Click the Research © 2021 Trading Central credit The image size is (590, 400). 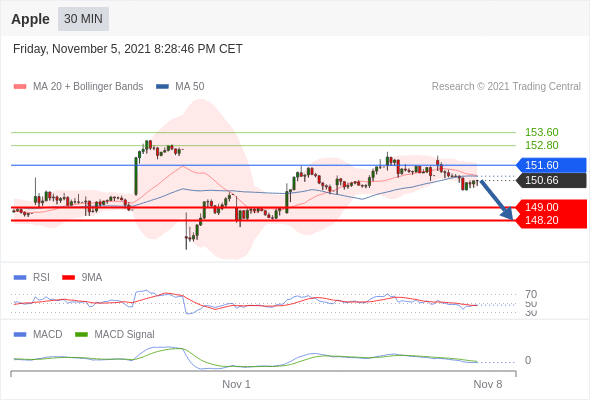pos(506,87)
